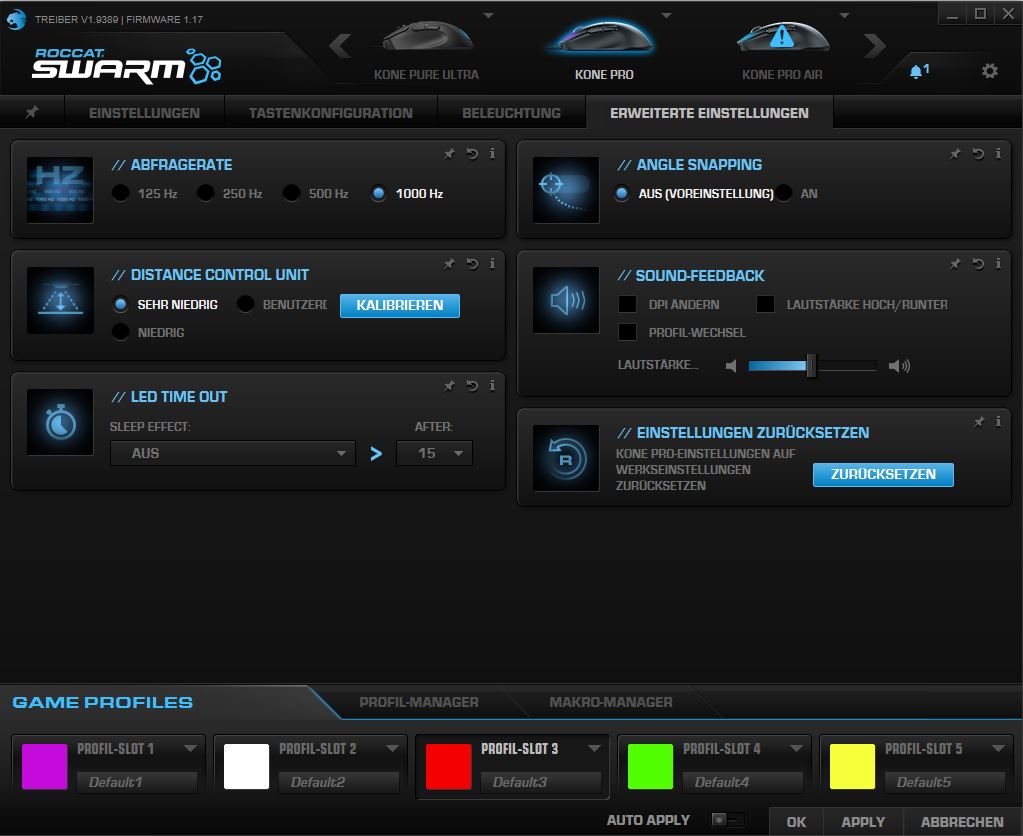1023x836 pixels.
Task: Open the Makro-Manager tab
Action: pyautogui.click(x=611, y=702)
